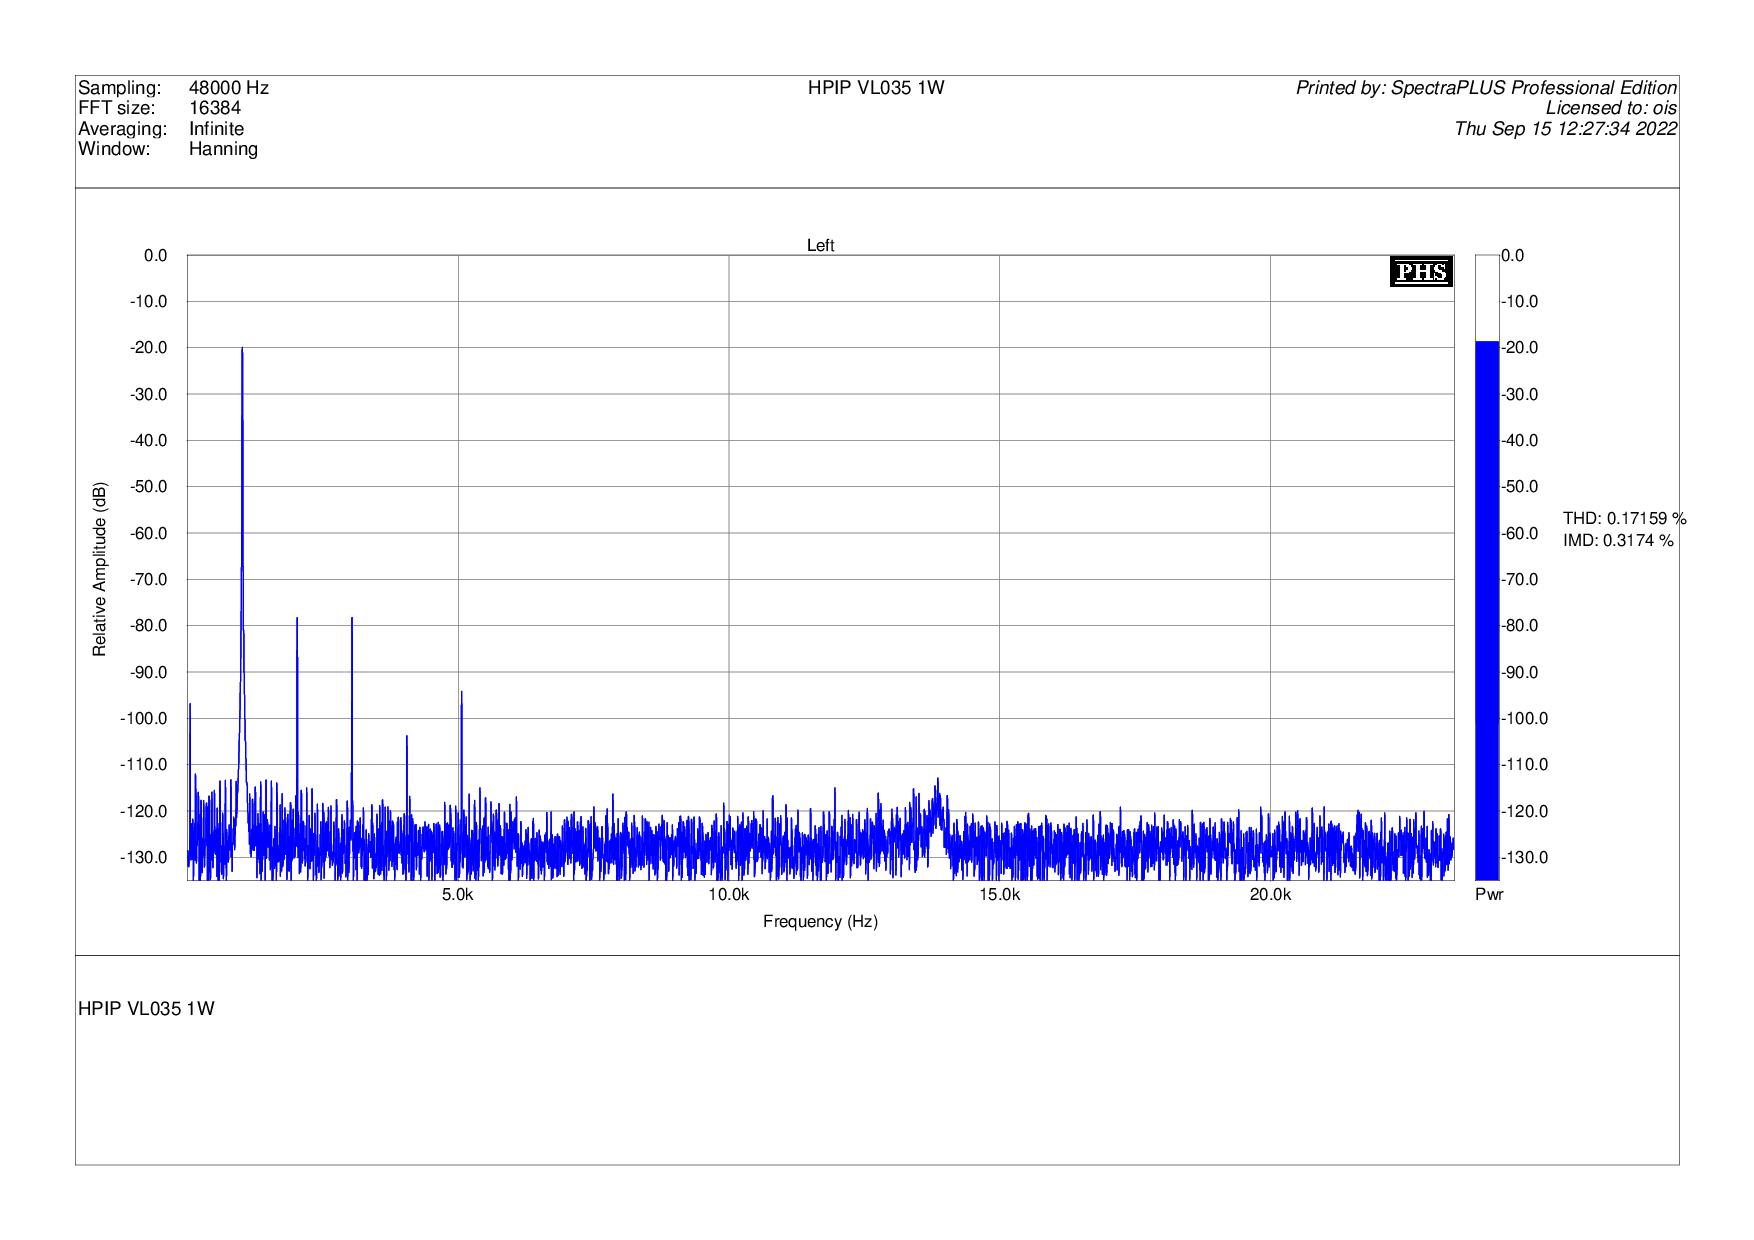The width and height of the screenshot is (1754, 1240).
Task: Click the "16384" FFT size value
Action: (215, 108)
